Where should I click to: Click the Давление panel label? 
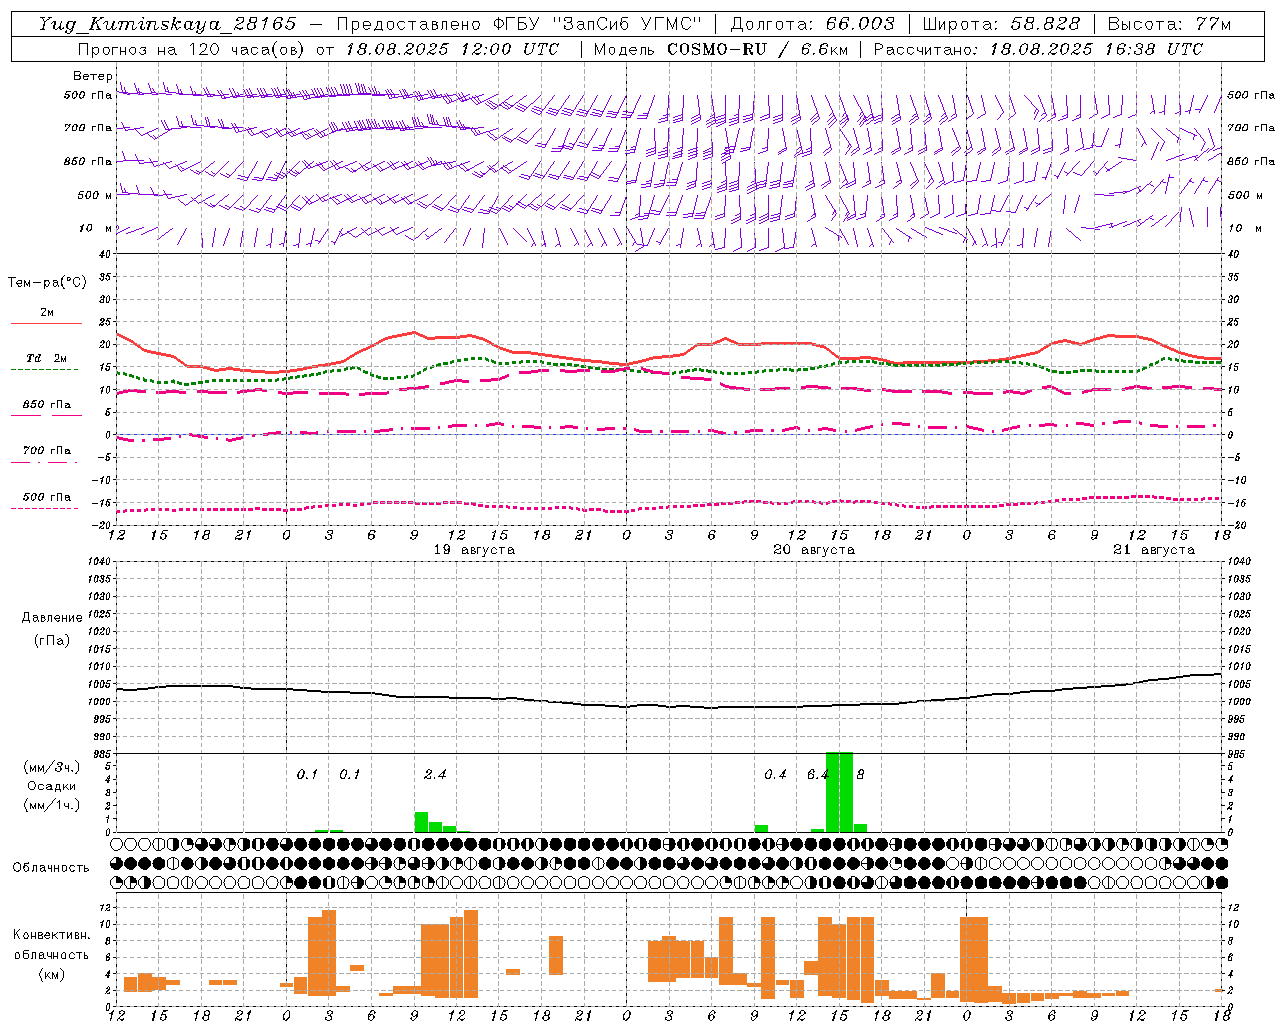pyautogui.click(x=52, y=618)
